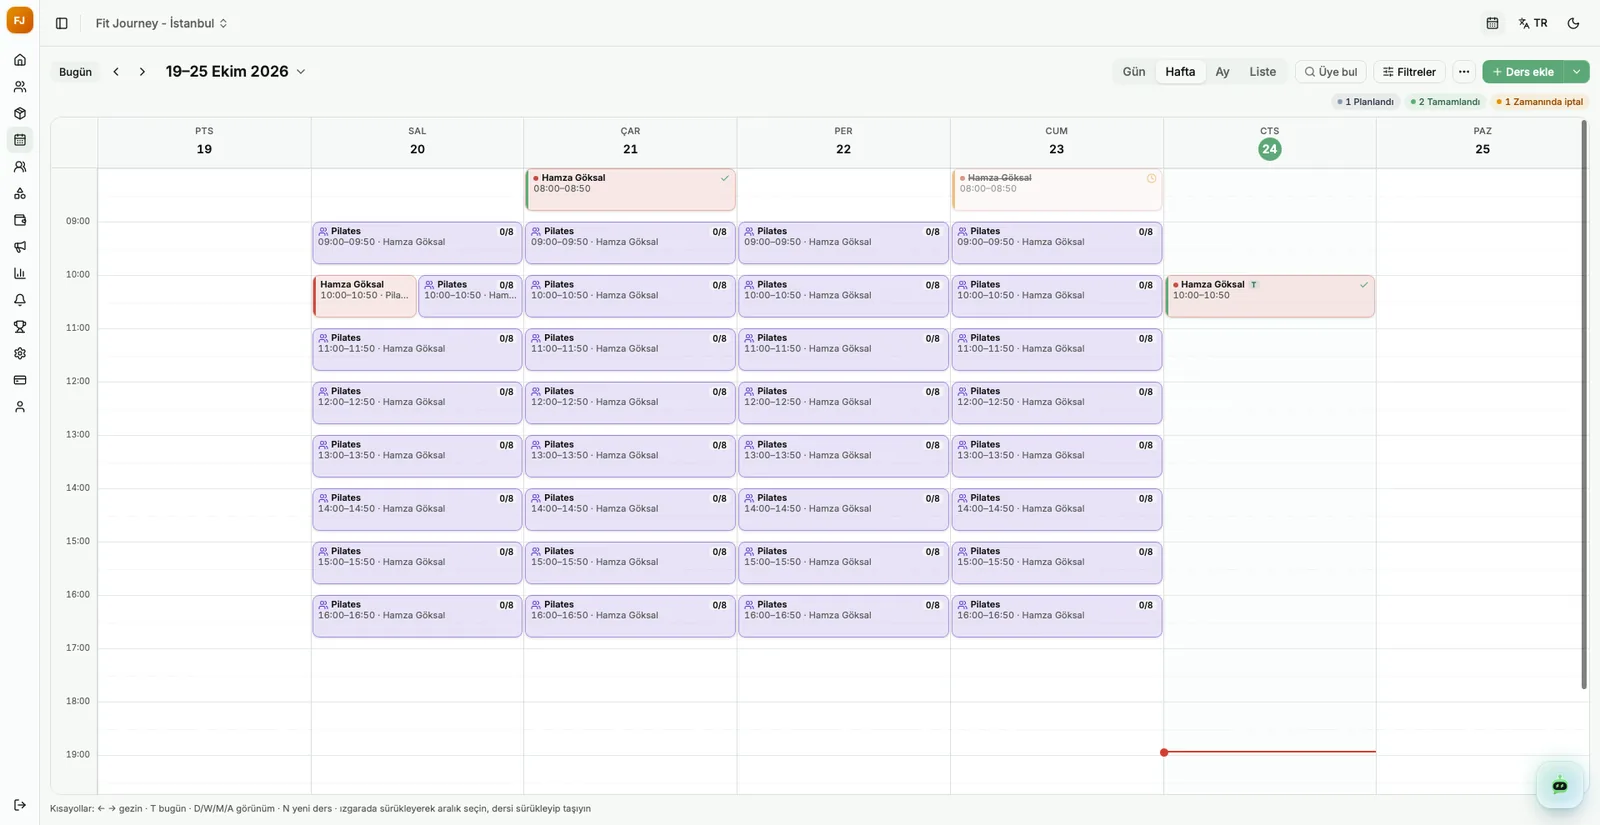Toggle the '1 Planlandı' status filter chip
This screenshot has height=825, width=1600.
click(x=1366, y=102)
